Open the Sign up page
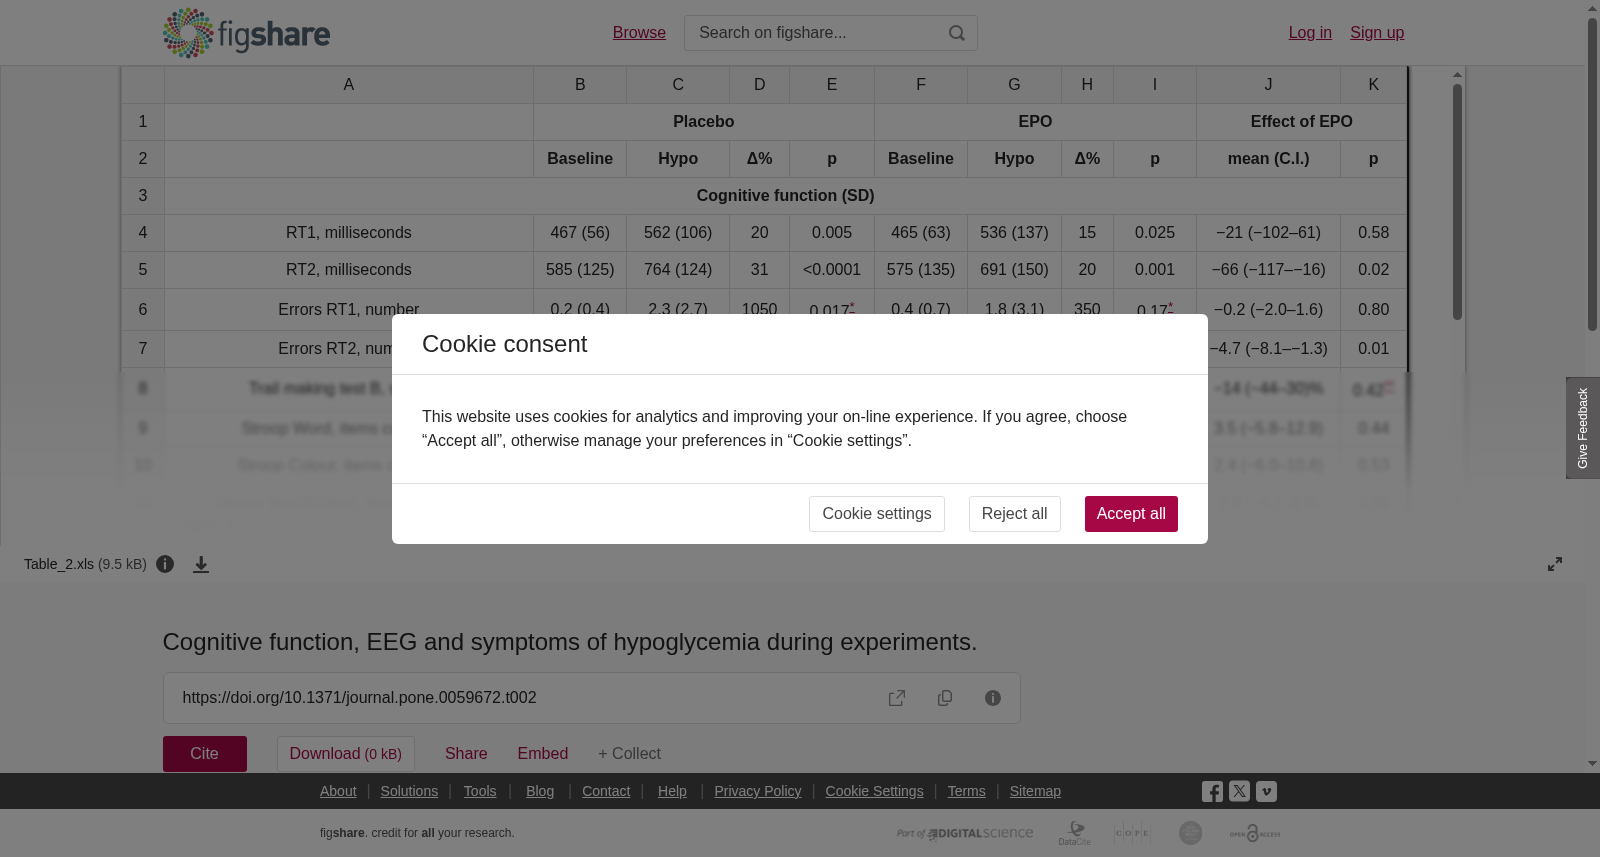Image resolution: width=1600 pixels, height=857 pixels. pos(1377,33)
